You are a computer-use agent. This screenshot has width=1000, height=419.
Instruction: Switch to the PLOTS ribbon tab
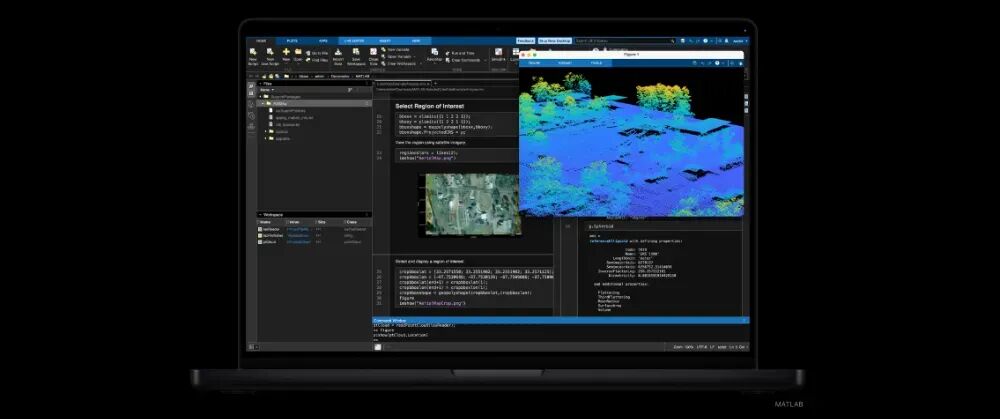point(292,41)
